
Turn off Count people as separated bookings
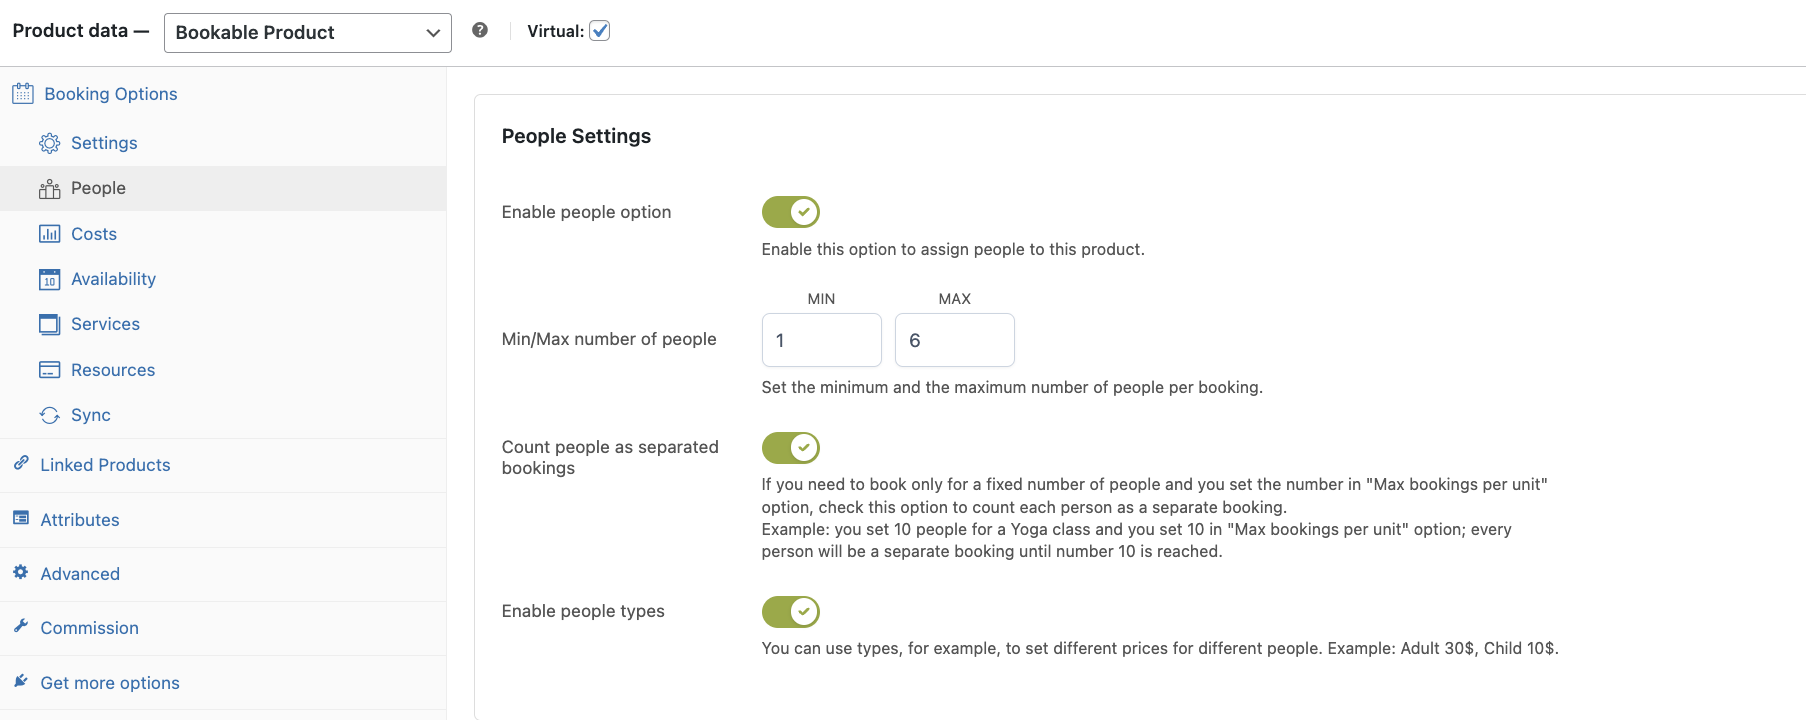[x=791, y=448]
